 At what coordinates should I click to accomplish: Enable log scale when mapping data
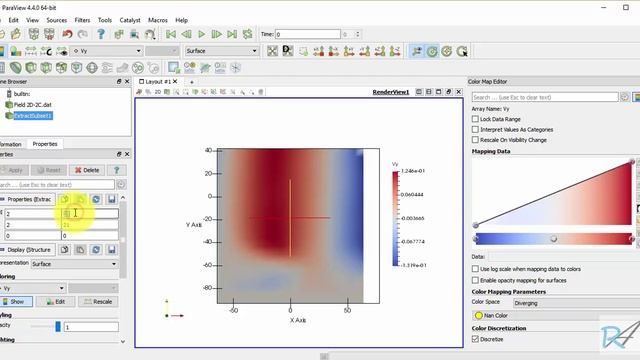pyautogui.click(x=475, y=269)
